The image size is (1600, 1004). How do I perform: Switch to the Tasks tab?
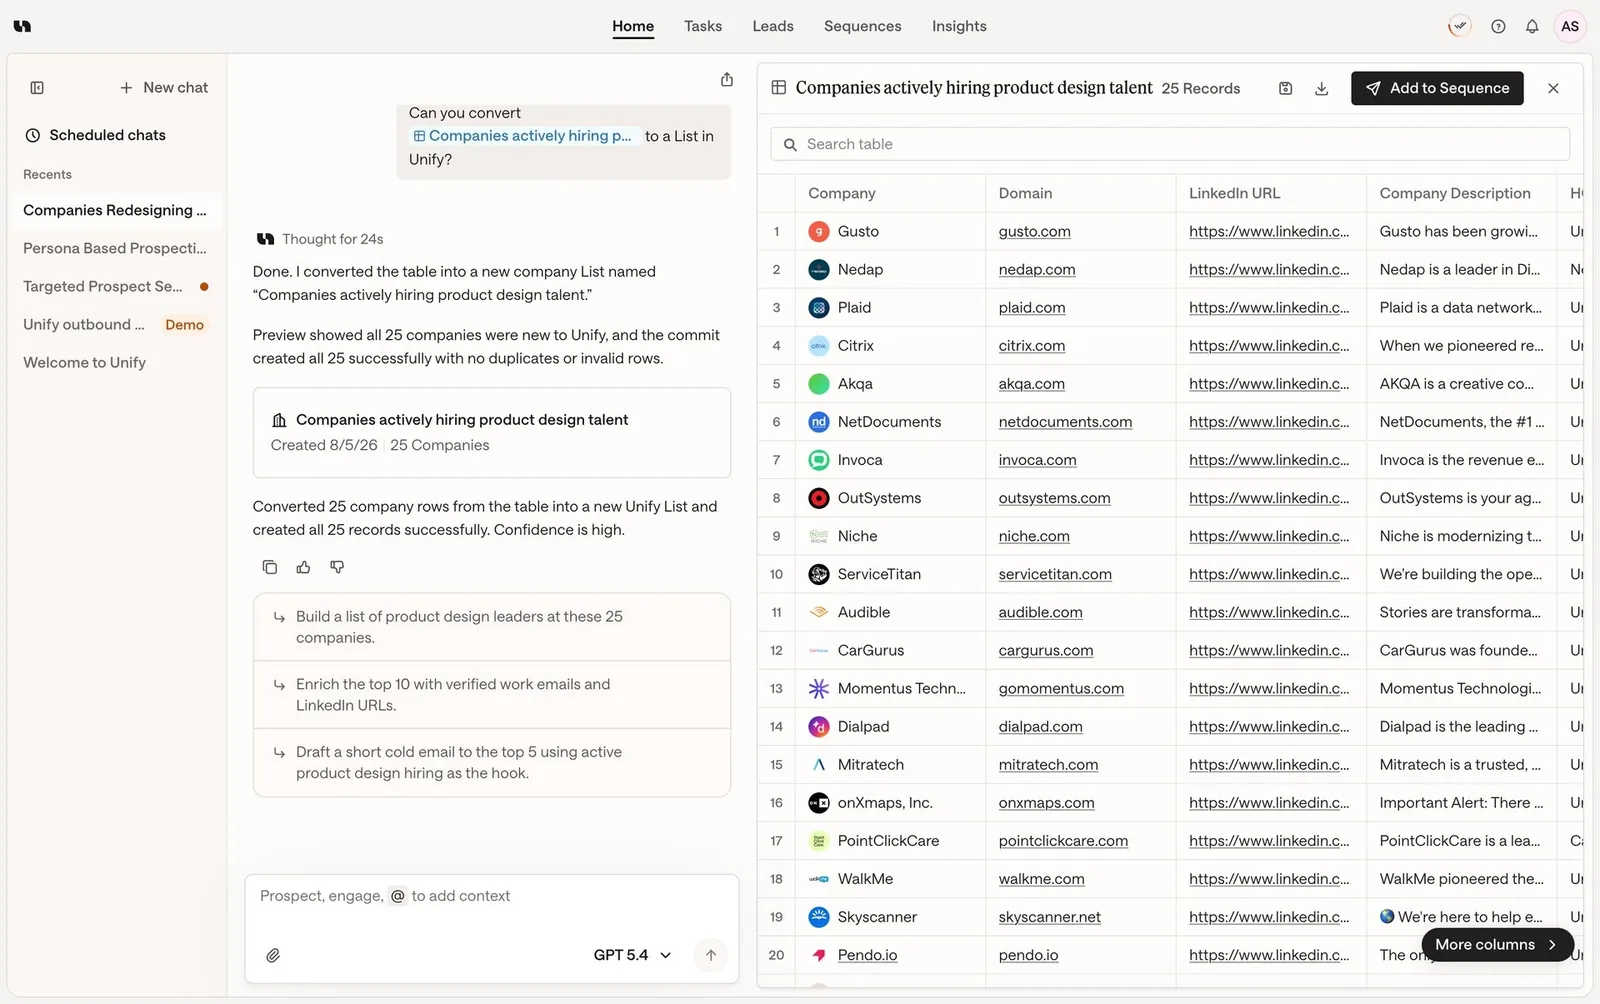pos(703,26)
